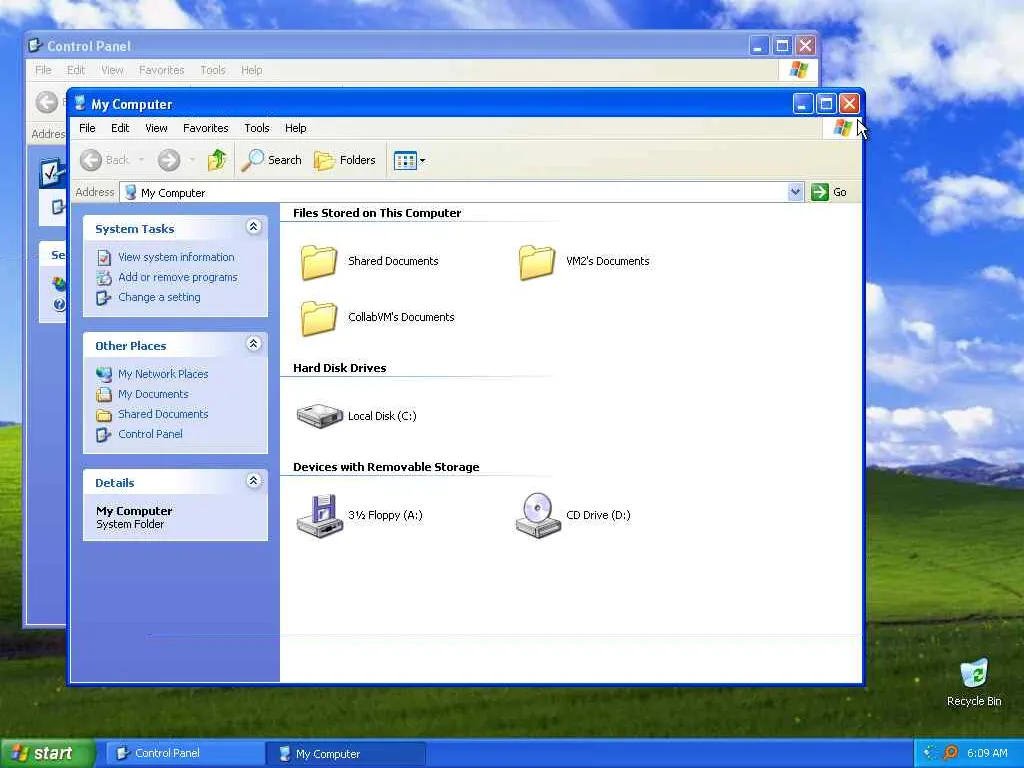Click the My Computer title bar icon
This screenshot has width=1024, height=768.
tap(80, 104)
